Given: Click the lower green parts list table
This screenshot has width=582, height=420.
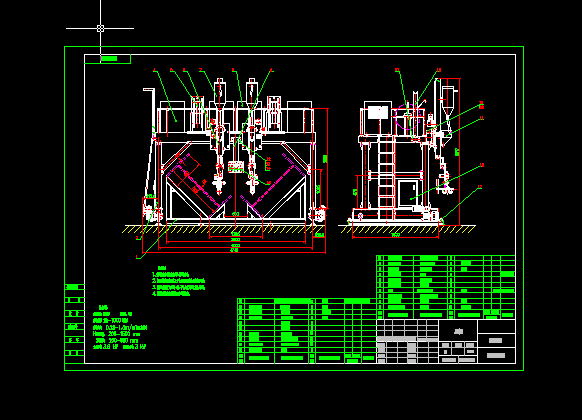Looking at the screenshot, I should click(x=307, y=331).
